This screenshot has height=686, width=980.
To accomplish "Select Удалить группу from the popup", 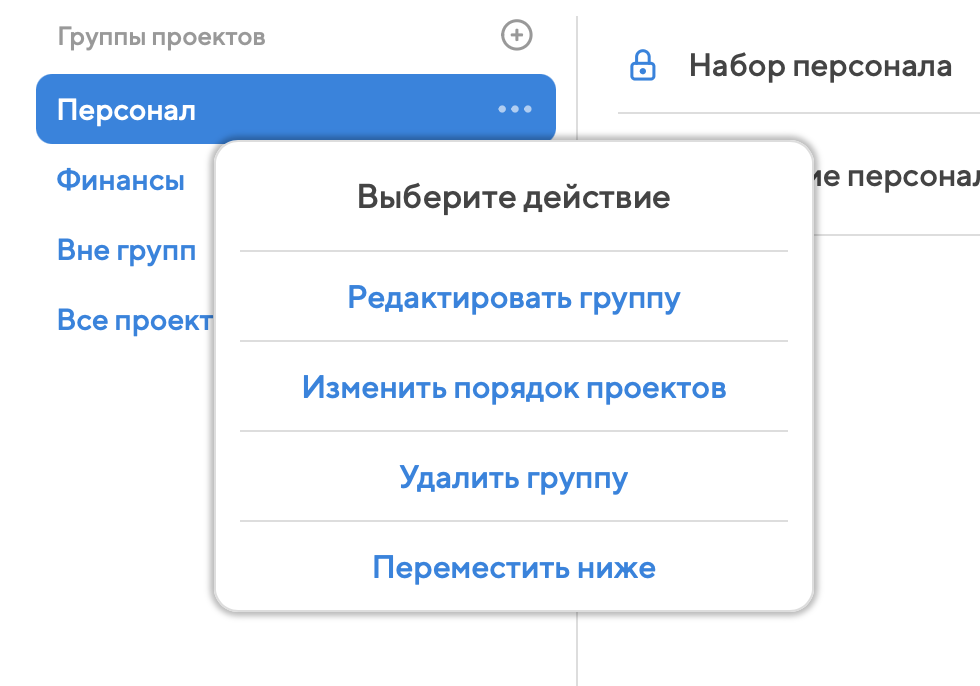I will coord(514,477).
